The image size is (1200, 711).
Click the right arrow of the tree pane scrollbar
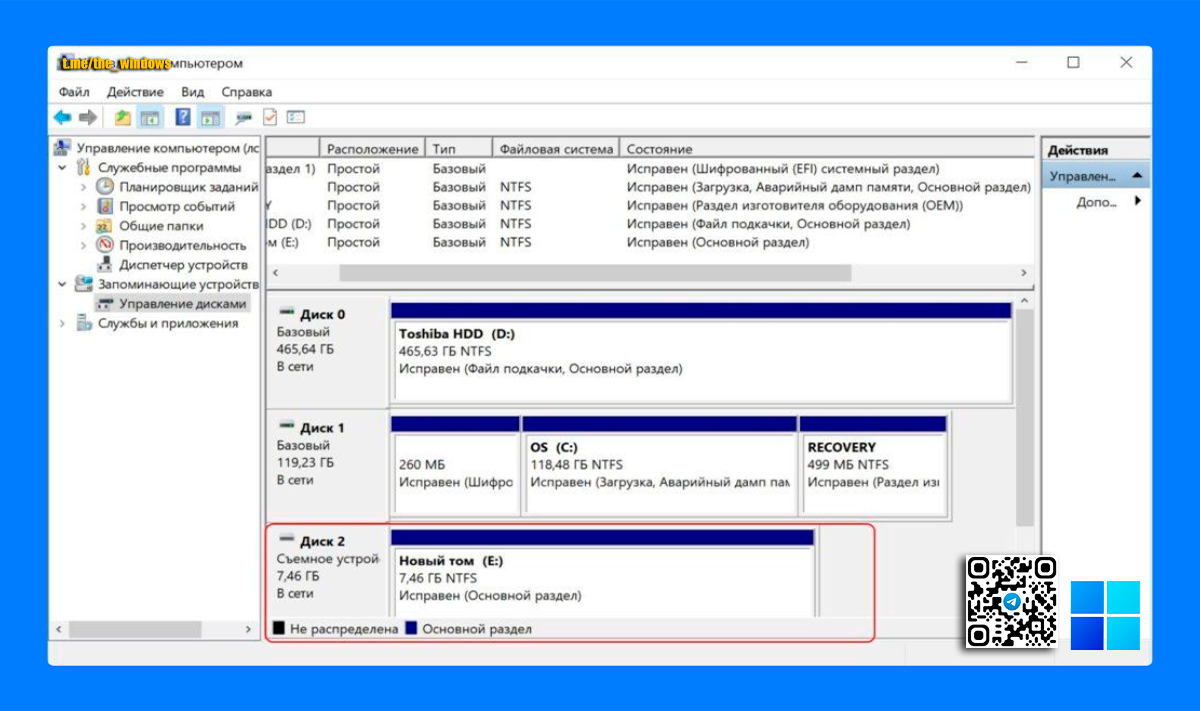point(249,629)
